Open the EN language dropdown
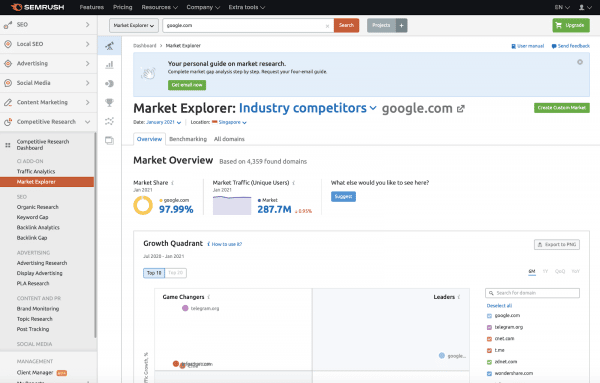600x383 pixels. pyautogui.click(x=562, y=7)
